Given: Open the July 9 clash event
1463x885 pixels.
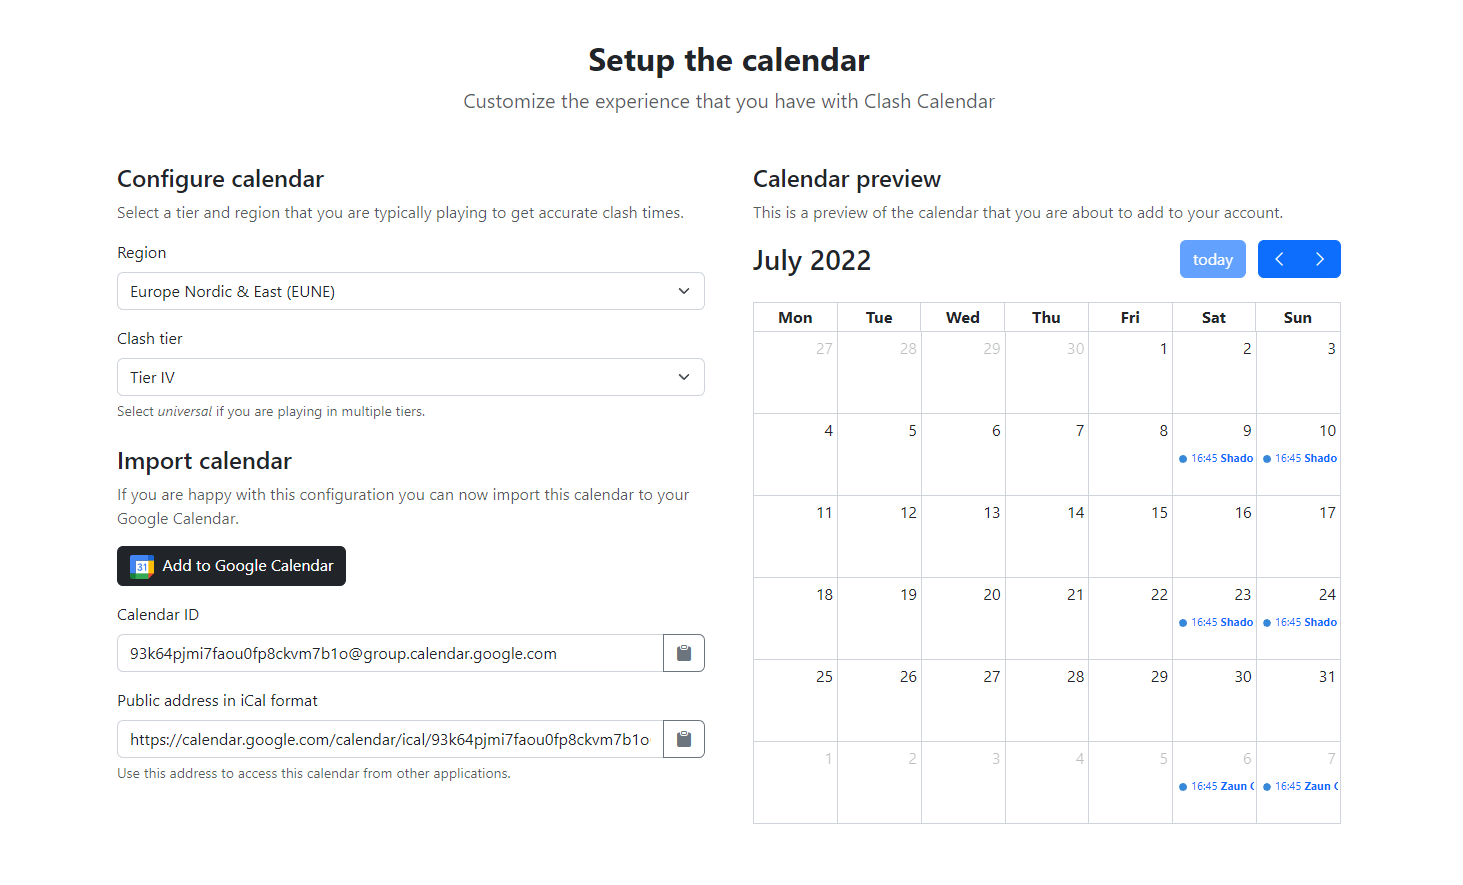Looking at the screenshot, I should click(x=1216, y=458).
